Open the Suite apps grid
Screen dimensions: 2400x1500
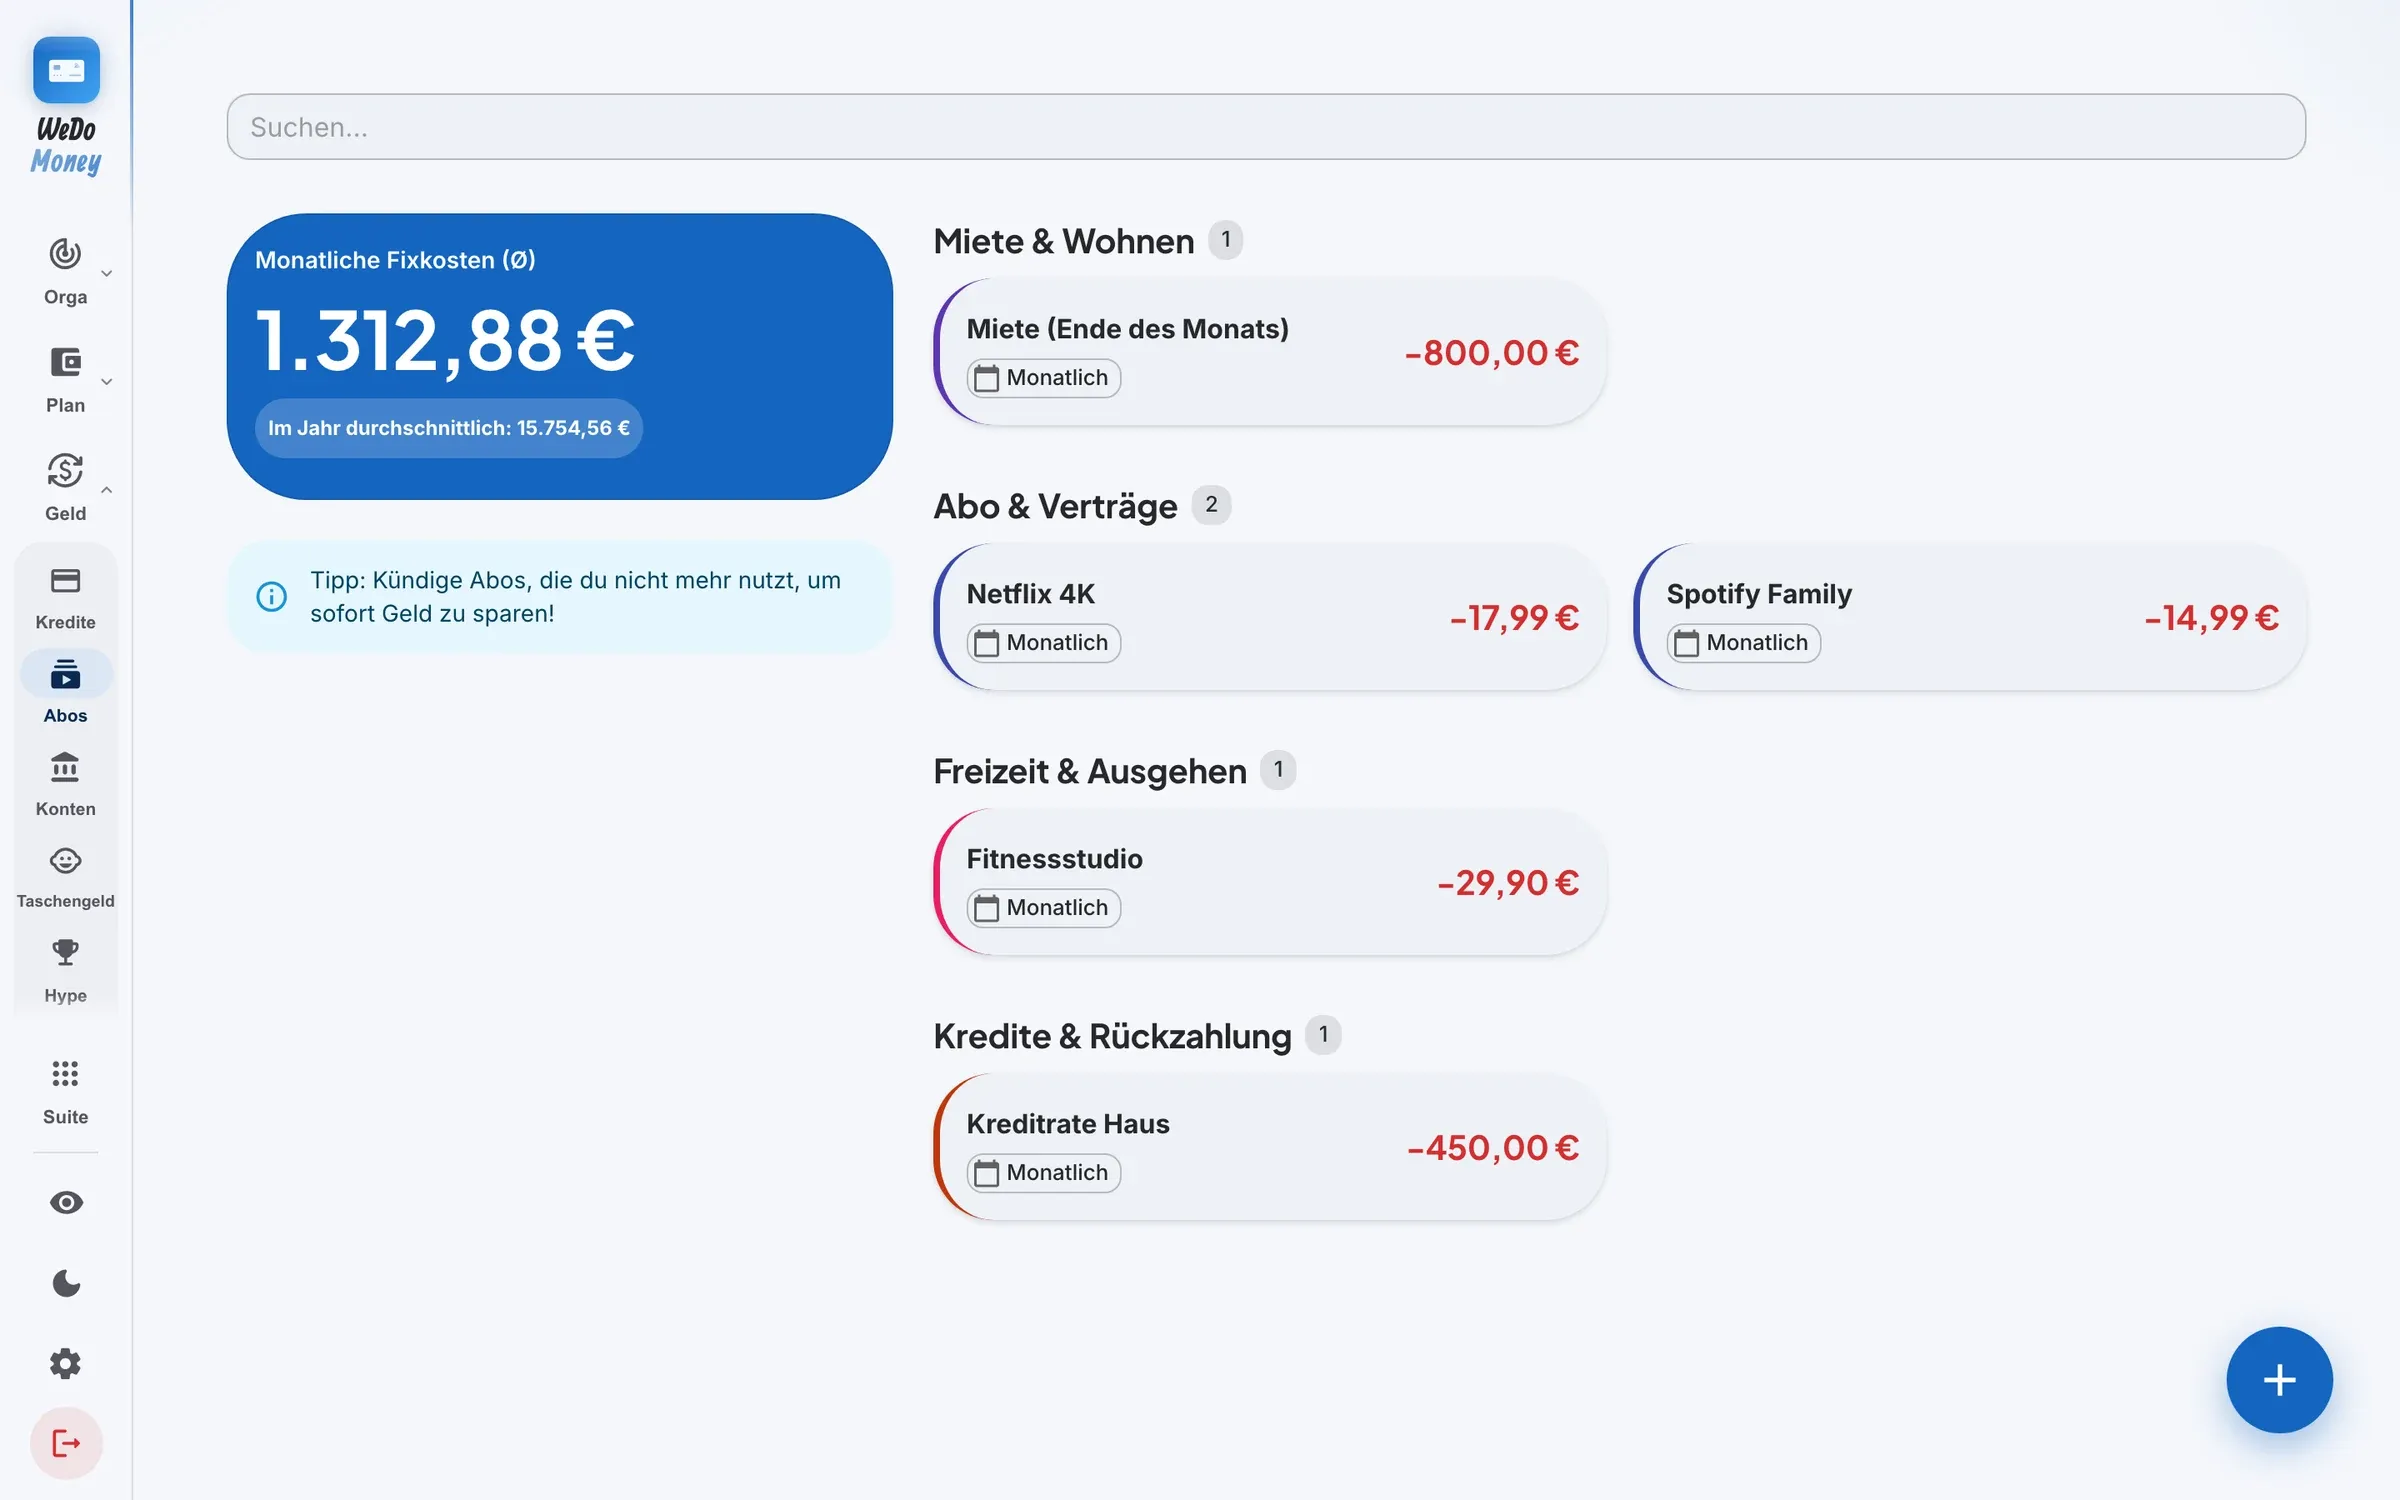click(x=65, y=1074)
